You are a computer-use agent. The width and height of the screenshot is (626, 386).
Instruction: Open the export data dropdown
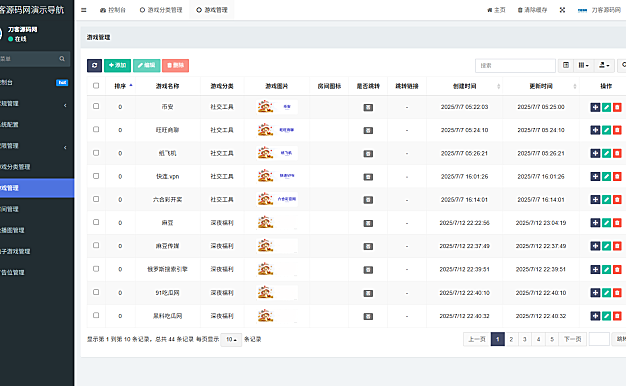(x=604, y=65)
